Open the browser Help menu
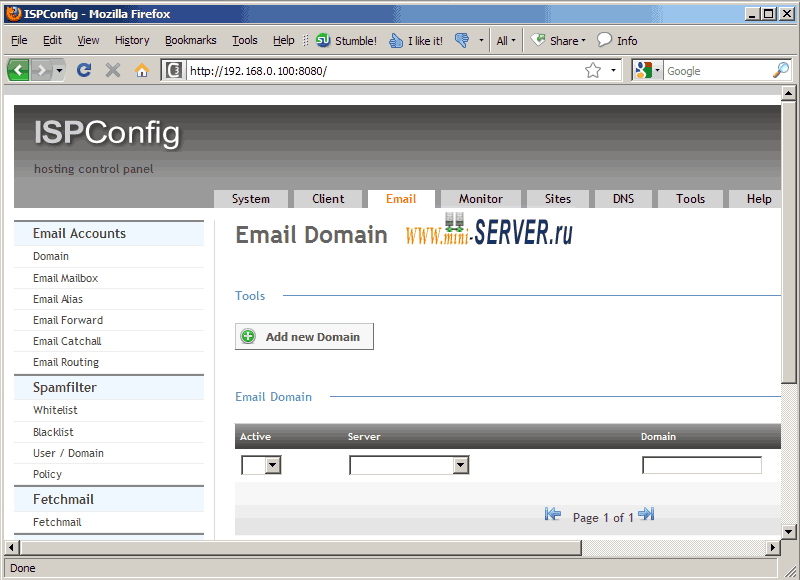Viewport: 800px width, 580px height. (283, 40)
